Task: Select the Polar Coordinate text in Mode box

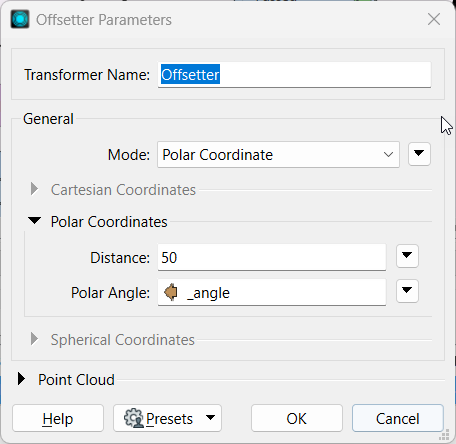Action: (217, 155)
